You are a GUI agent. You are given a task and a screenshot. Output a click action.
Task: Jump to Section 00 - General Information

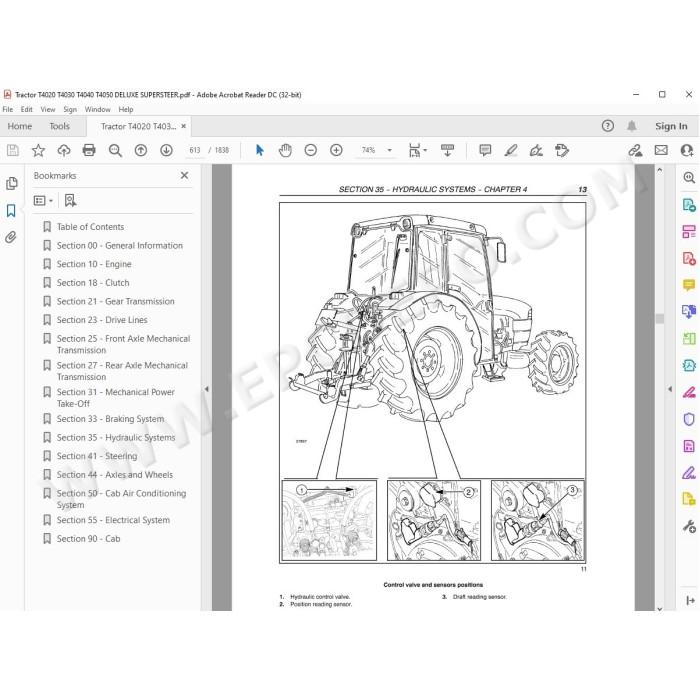pos(120,246)
